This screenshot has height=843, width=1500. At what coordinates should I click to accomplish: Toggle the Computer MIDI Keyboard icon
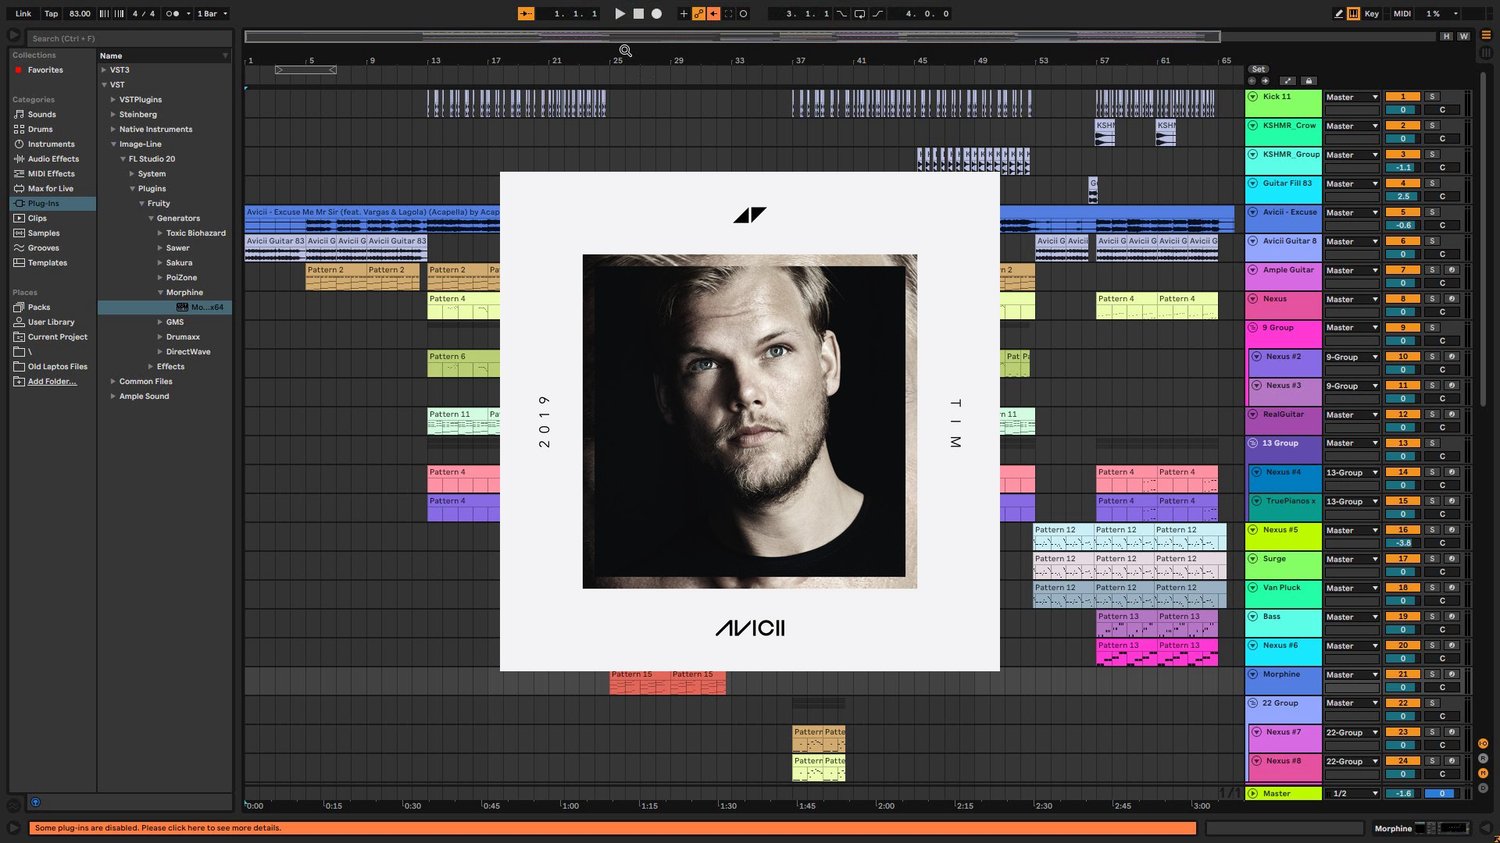[x=1353, y=14]
